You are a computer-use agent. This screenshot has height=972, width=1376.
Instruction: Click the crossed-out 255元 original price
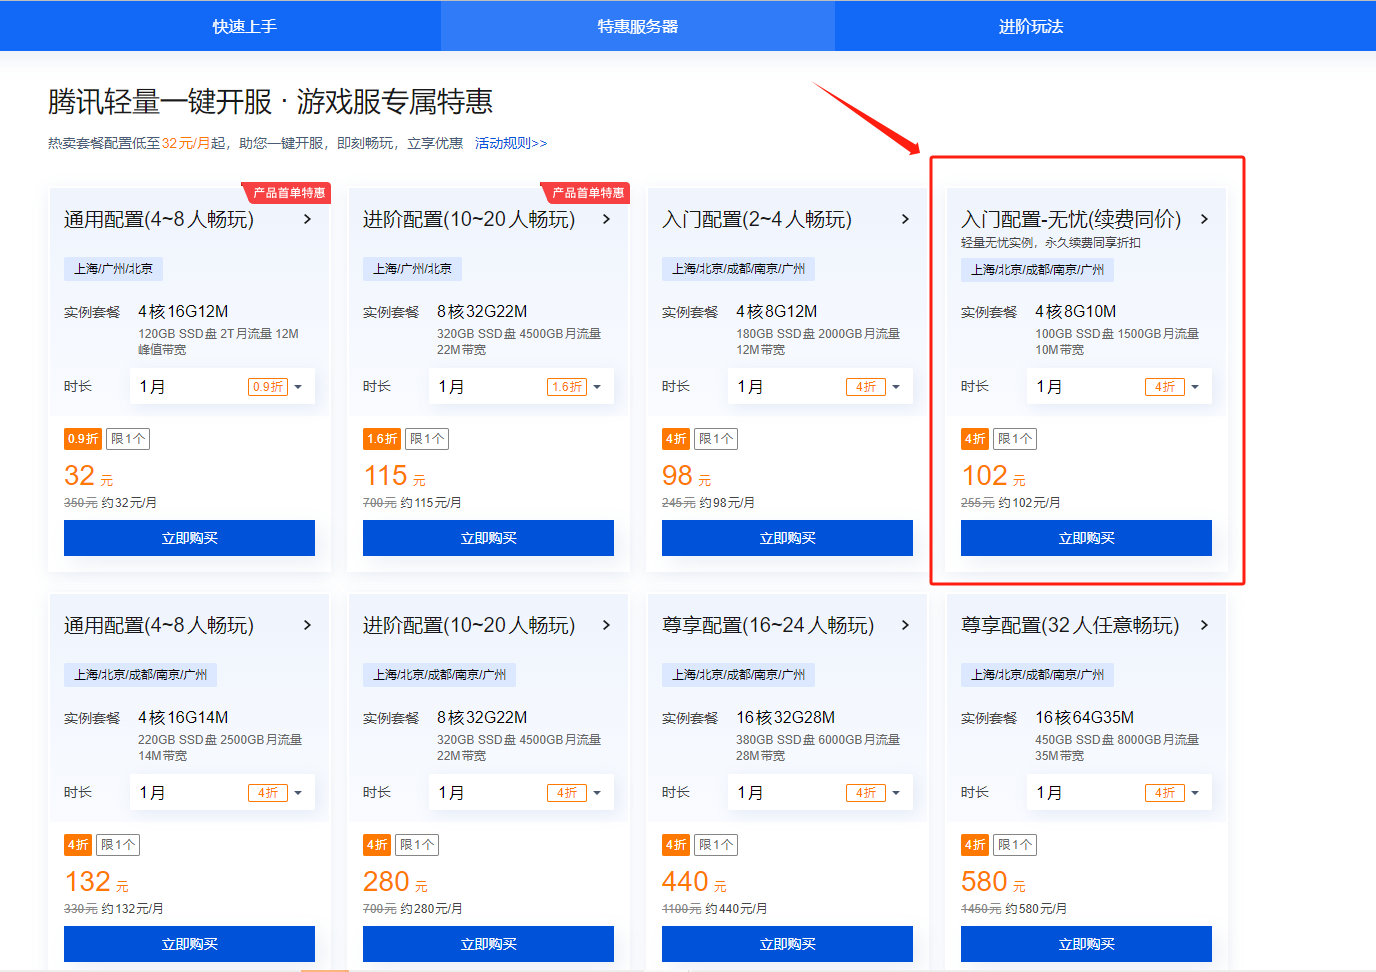[978, 503]
